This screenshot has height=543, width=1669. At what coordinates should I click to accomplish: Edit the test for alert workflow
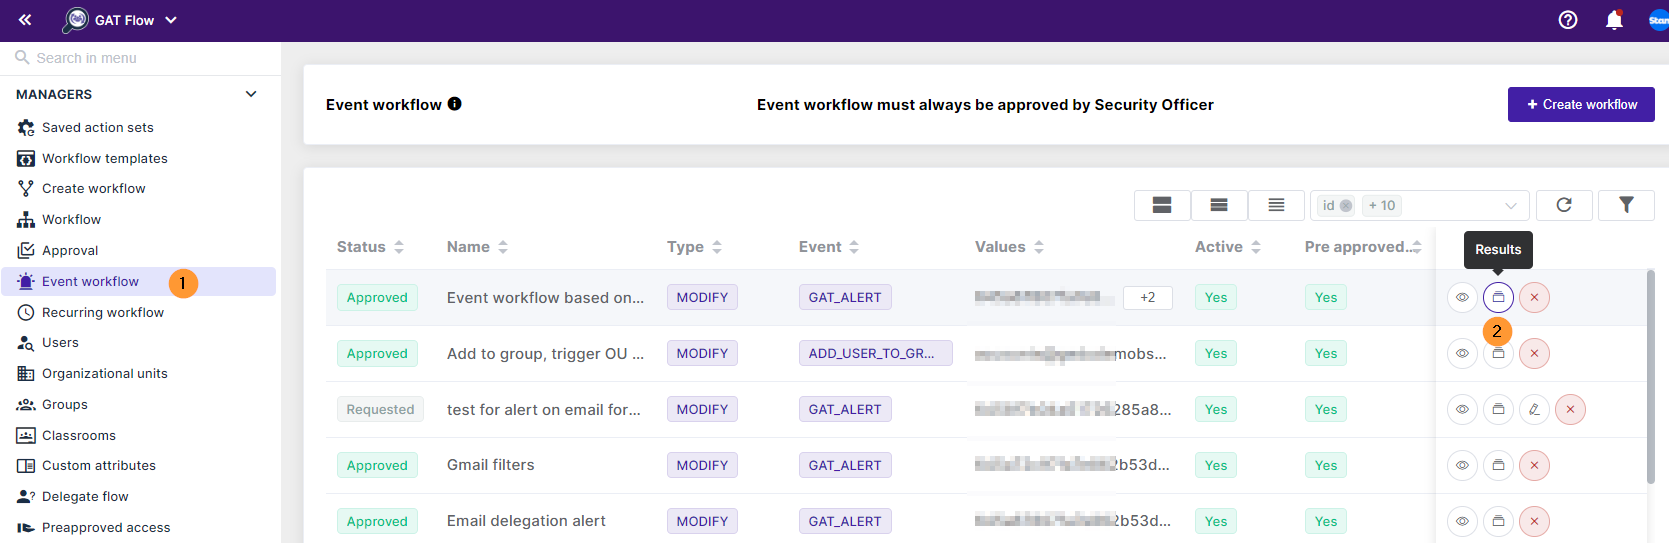tap(1534, 409)
